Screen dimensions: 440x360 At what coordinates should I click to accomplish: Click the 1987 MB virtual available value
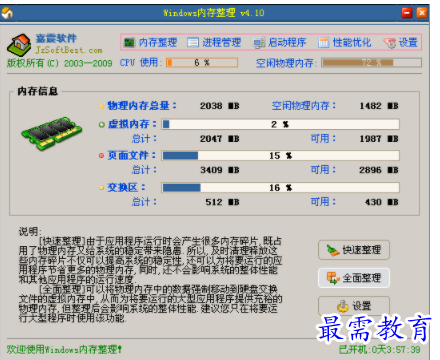coord(379,139)
